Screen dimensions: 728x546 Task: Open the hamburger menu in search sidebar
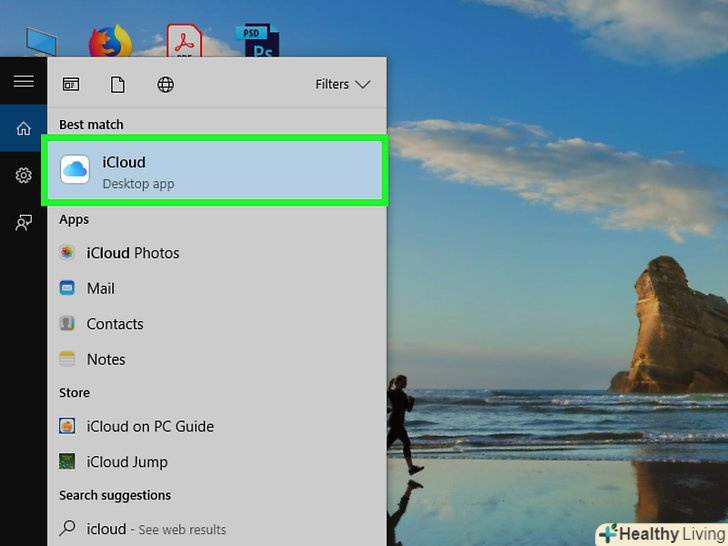[23, 81]
